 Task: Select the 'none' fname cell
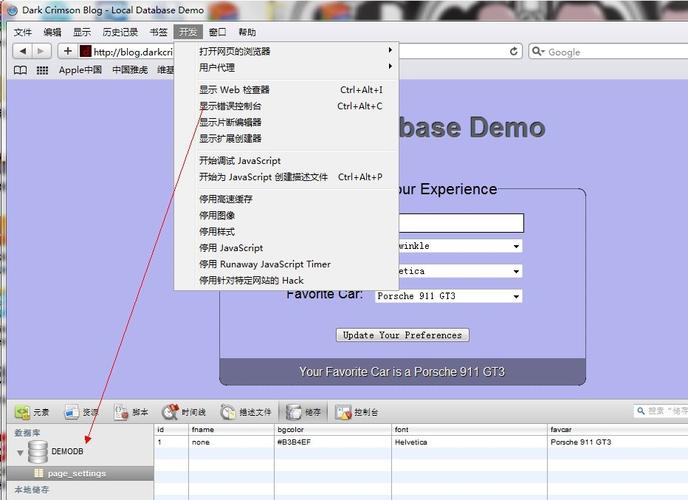click(231, 442)
